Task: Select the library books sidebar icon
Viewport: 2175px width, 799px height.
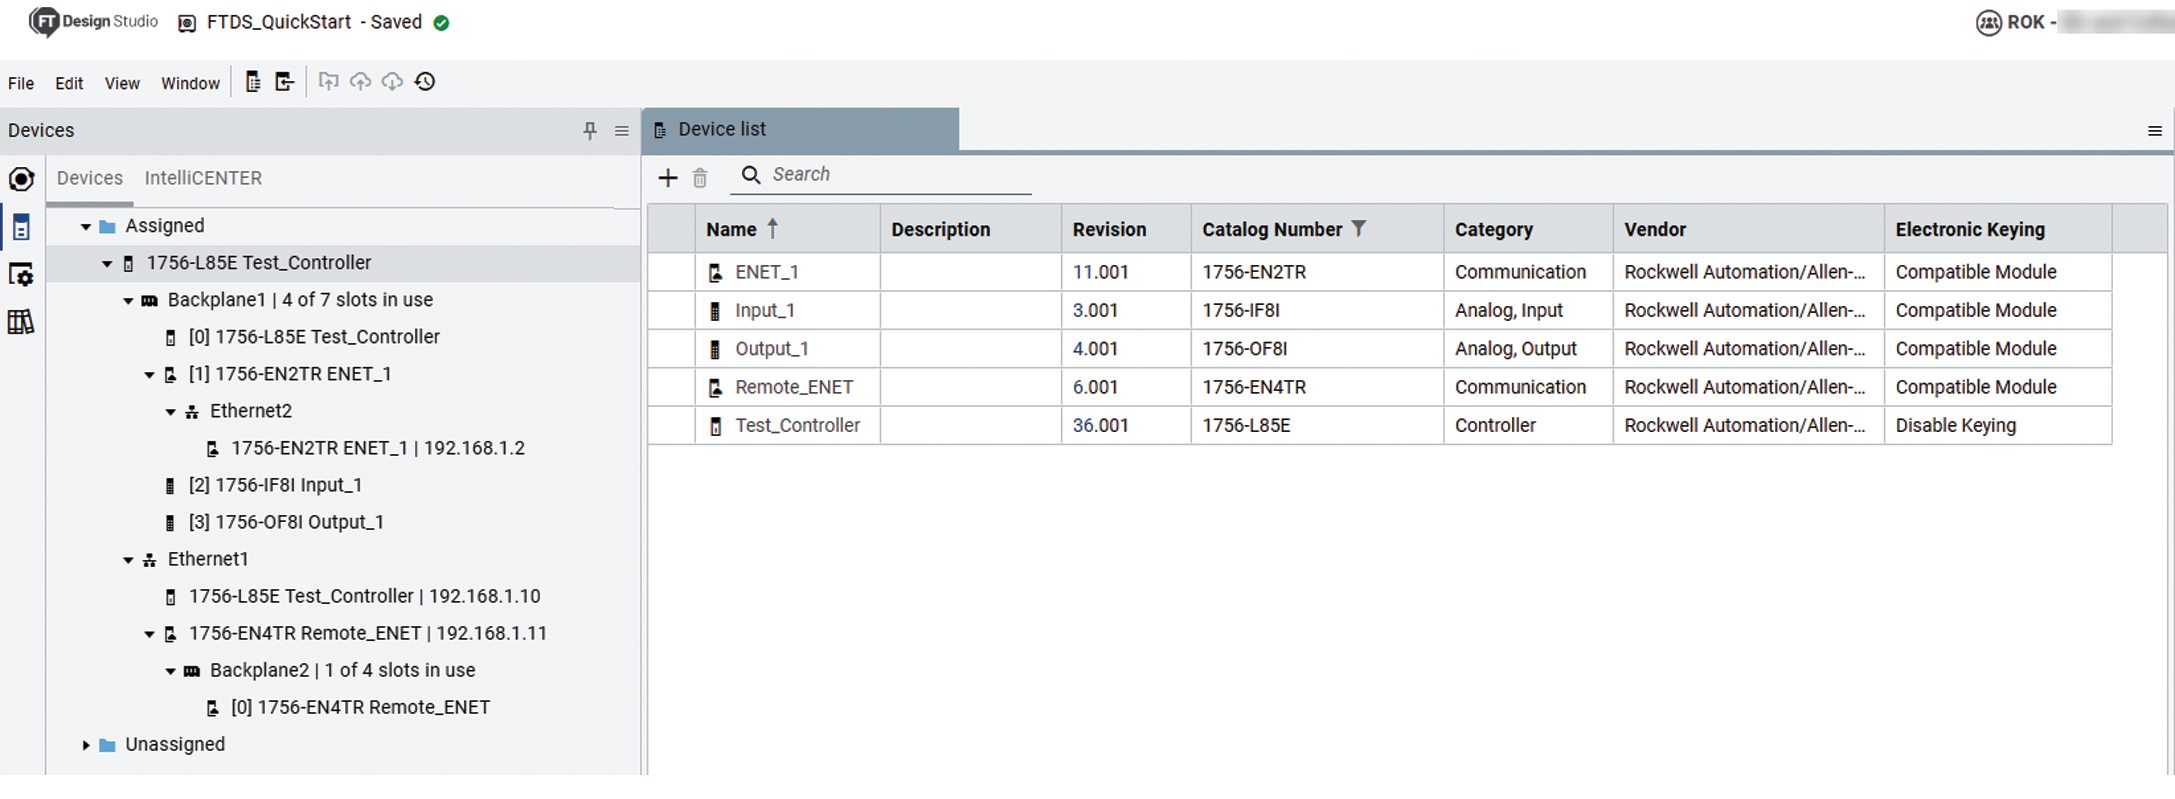Action: click(x=21, y=322)
